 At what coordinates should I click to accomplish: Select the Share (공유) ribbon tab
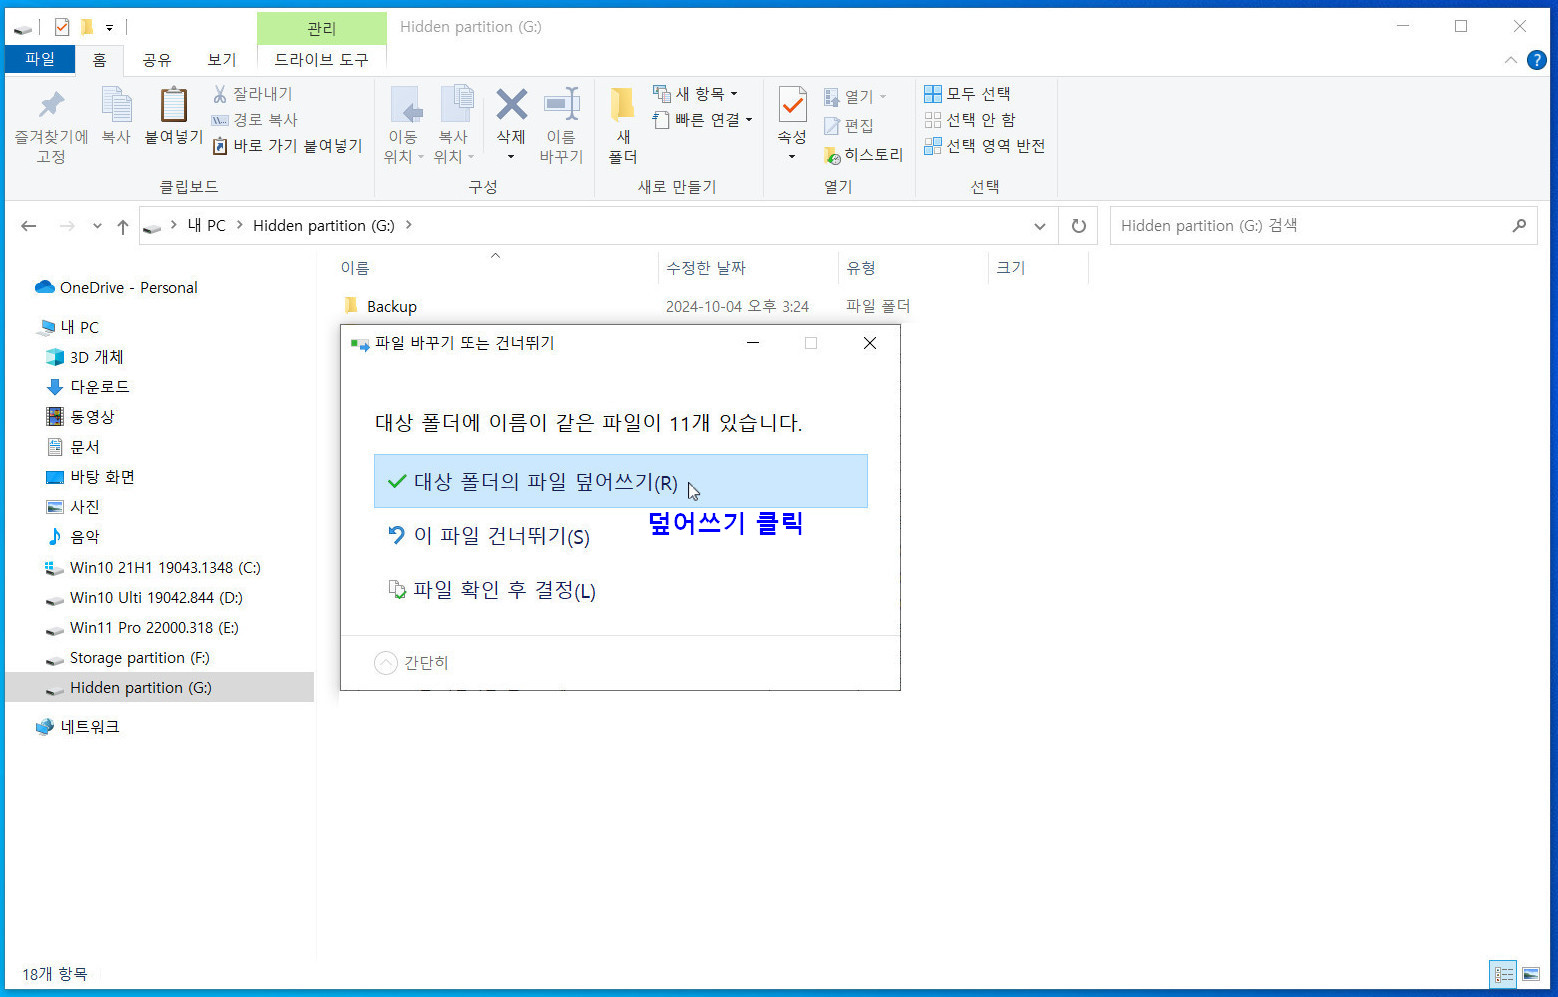157,60
